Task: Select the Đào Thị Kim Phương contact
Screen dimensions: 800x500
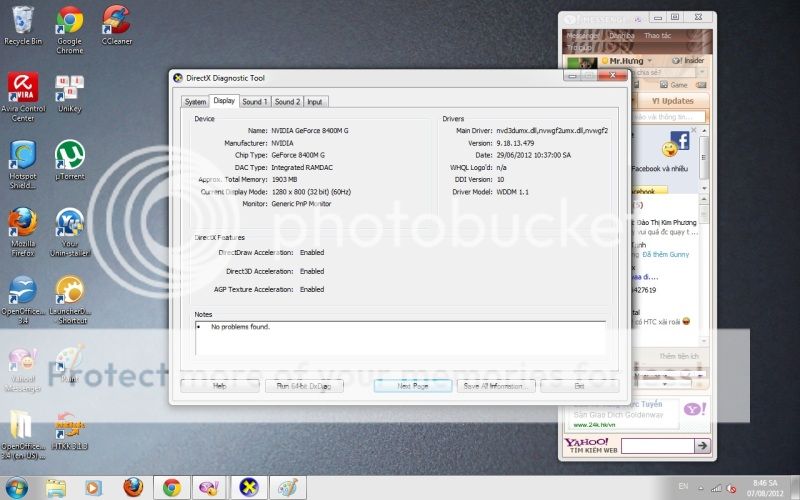Action: click(x=666, y=222)
